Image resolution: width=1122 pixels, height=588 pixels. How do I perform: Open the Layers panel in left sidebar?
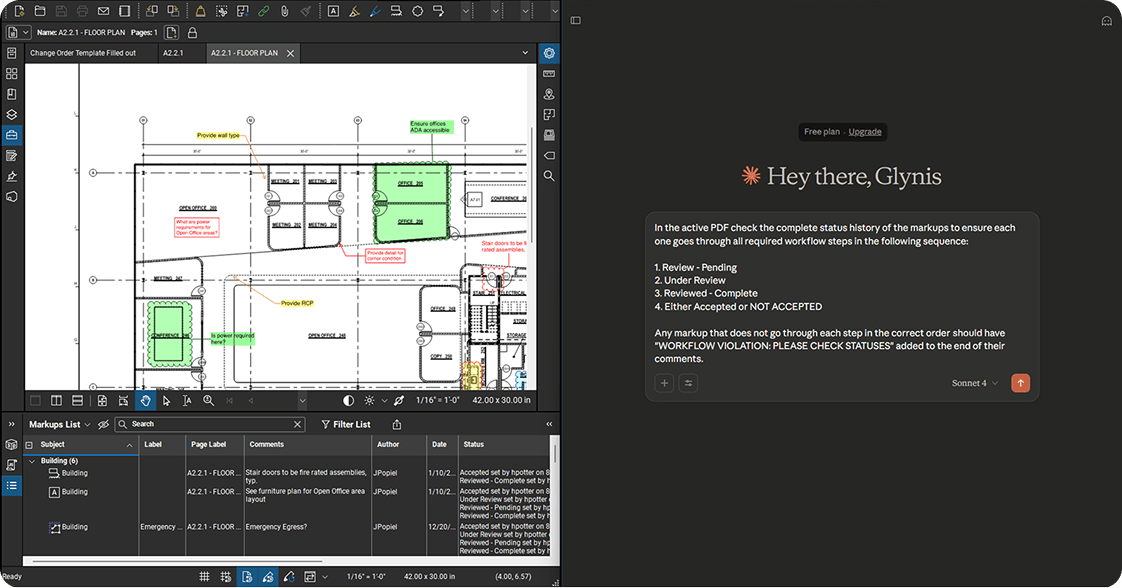[x=11, y=114]
